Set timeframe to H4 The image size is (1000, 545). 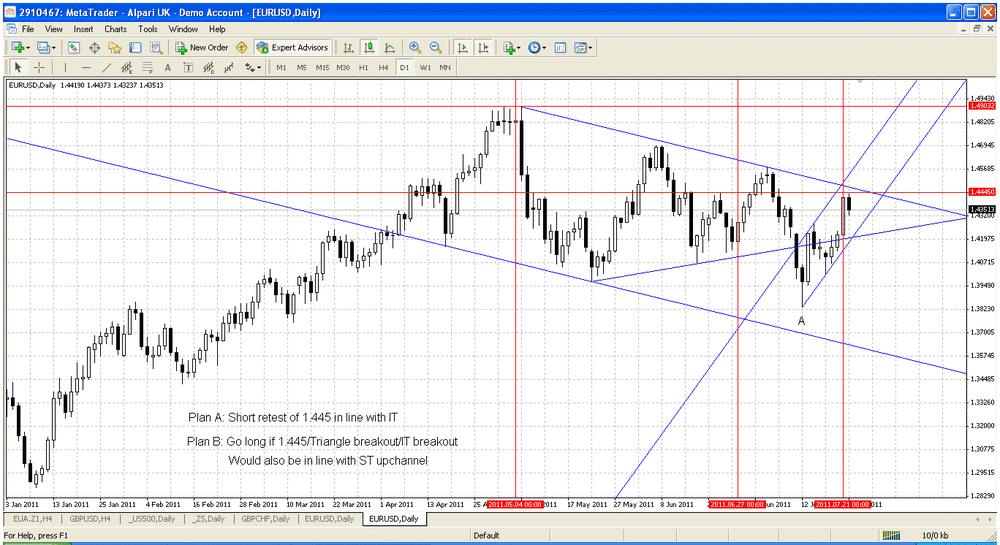(384, 67)
